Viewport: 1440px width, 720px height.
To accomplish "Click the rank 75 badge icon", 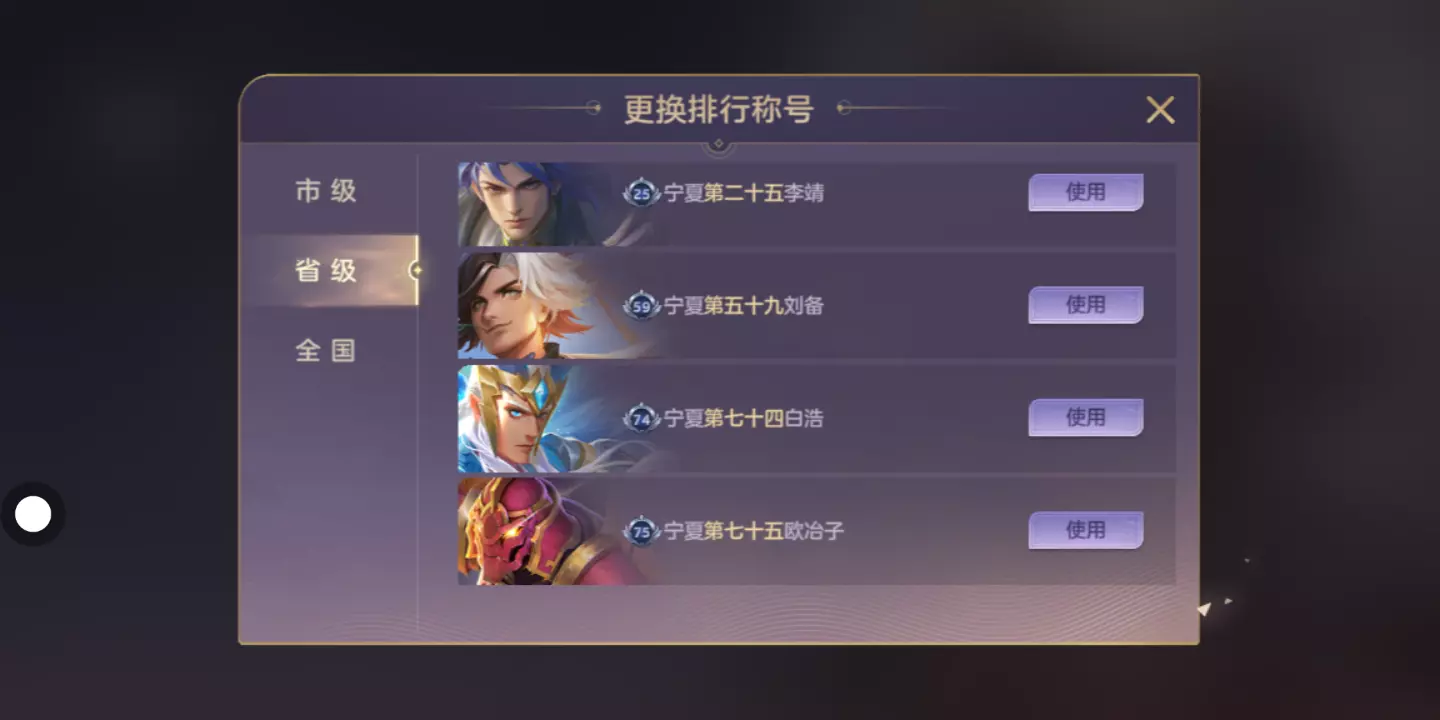I will (641, 531).
